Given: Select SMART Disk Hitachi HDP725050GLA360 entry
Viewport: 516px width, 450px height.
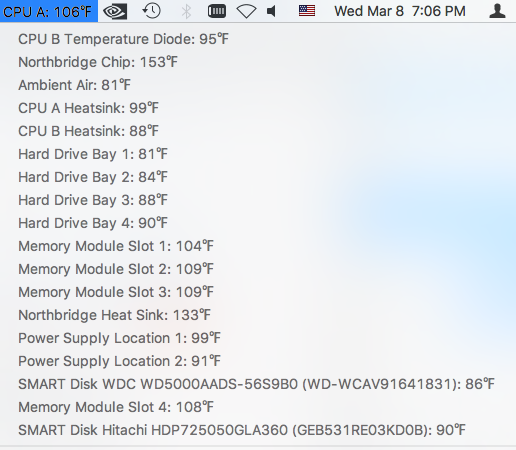Looking at the screenshot, I should pyautogui.click(x=258, y=430).
